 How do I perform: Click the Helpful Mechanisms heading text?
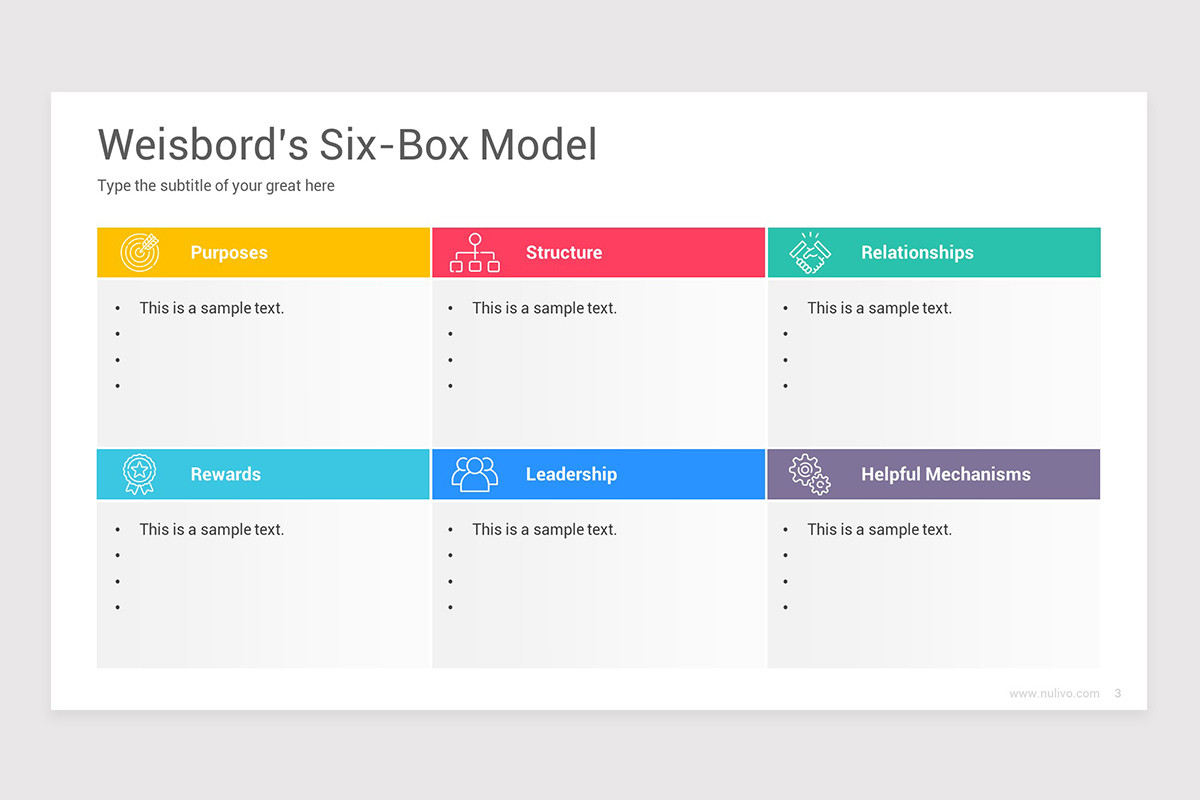coord(946,475)
